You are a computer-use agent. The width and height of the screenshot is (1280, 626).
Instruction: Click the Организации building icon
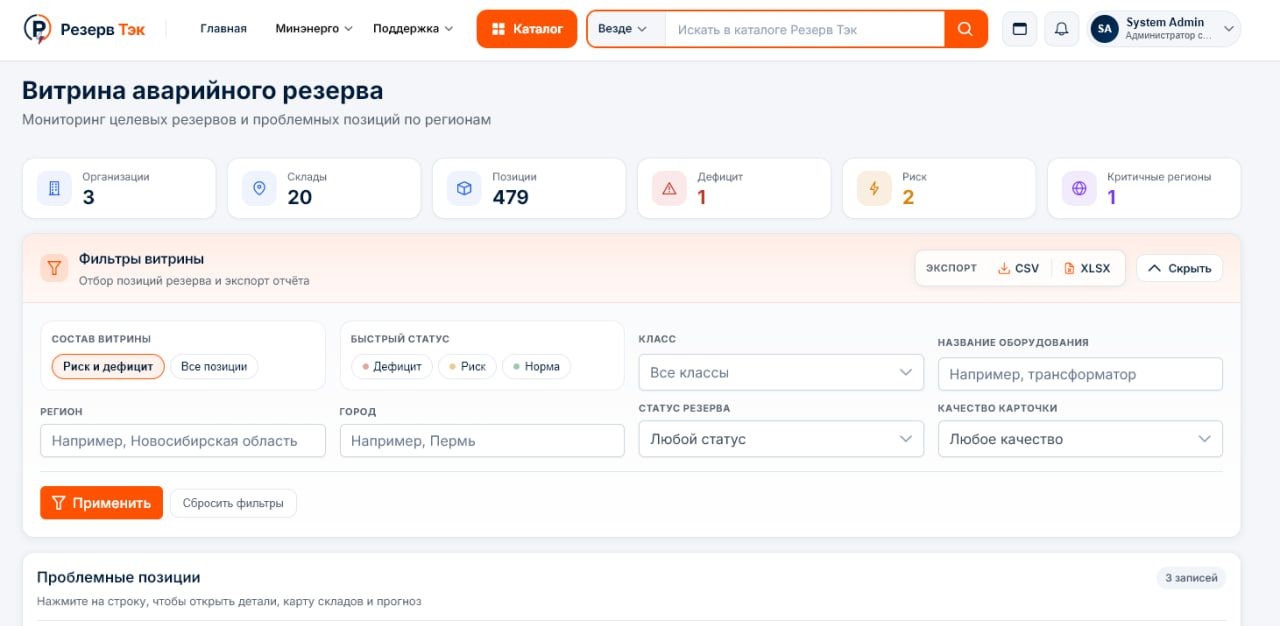(x=54, y=188)
